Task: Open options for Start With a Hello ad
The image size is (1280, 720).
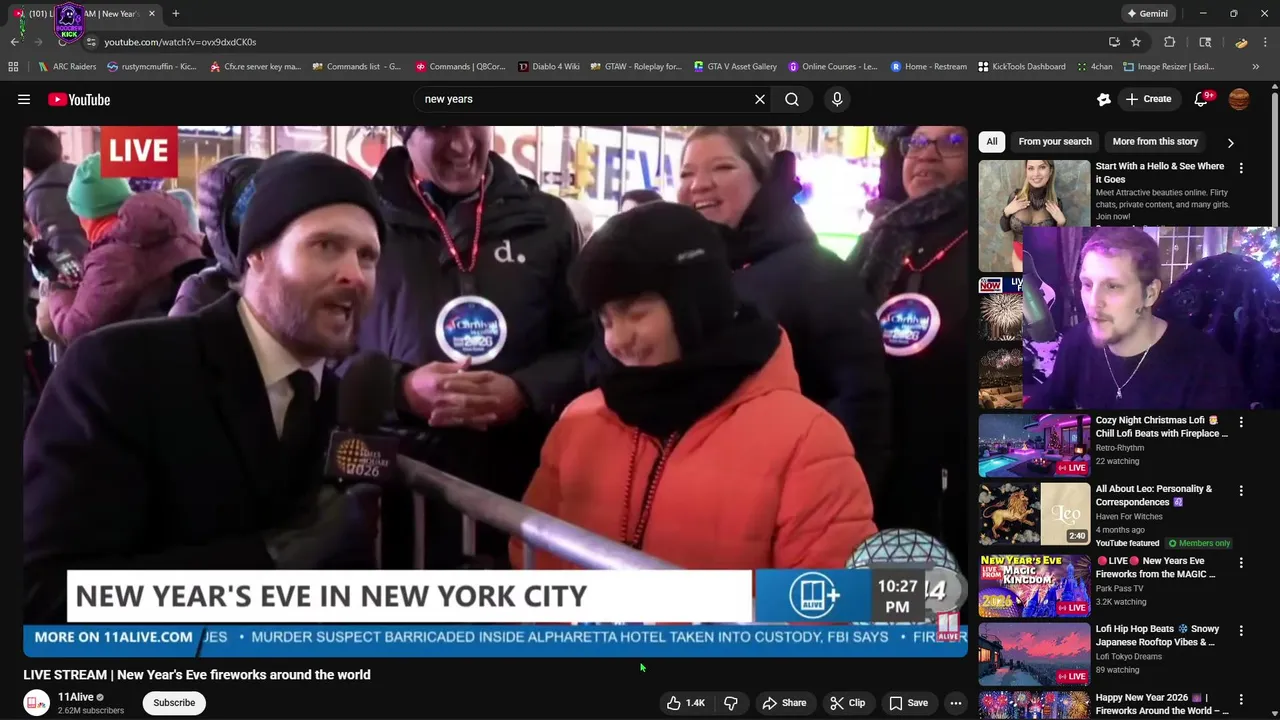Action: (1241, 168)
